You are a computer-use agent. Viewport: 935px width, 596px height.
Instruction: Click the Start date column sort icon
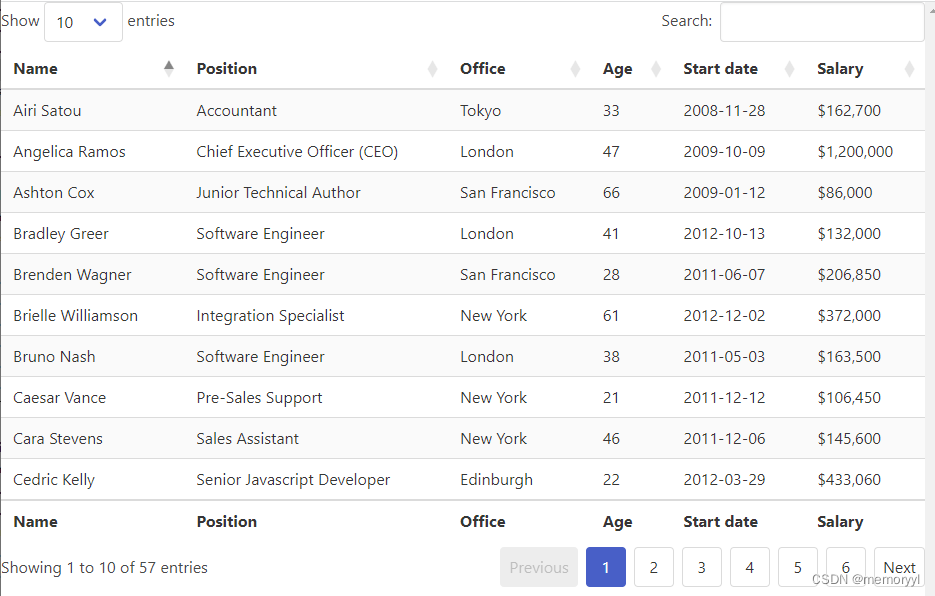click(790, 69)
